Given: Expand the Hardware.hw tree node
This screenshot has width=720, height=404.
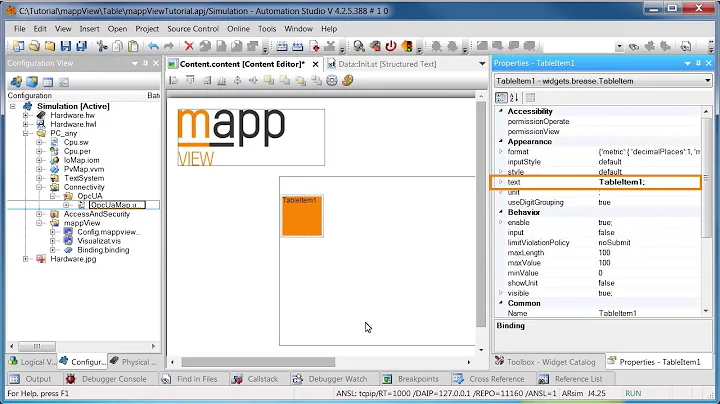Looking at the screenshot, I should [x=26, y=115].
